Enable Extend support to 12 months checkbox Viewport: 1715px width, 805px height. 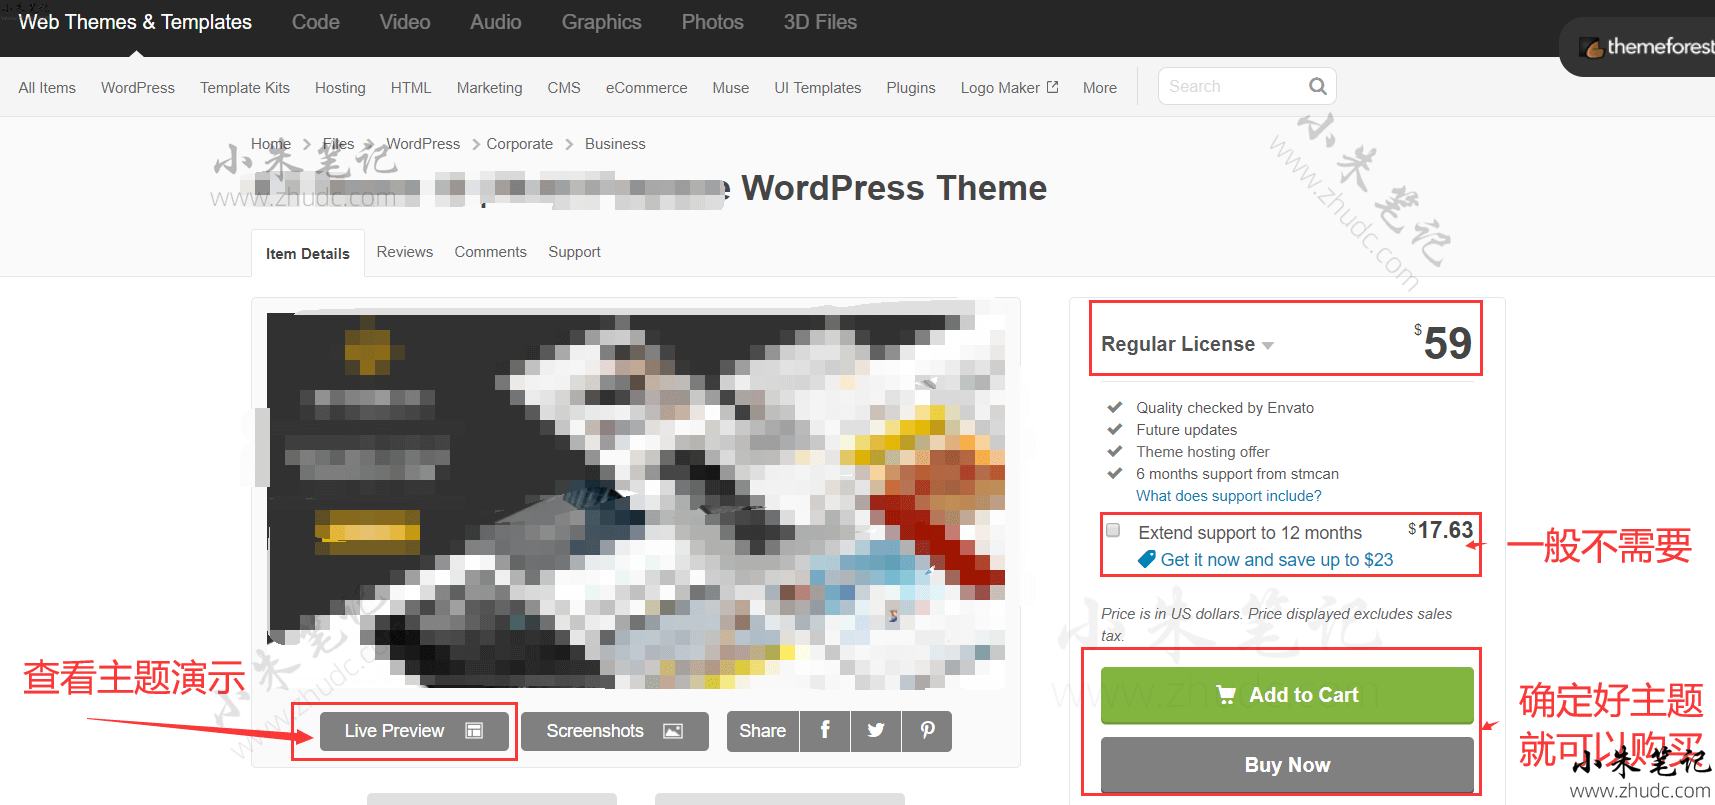click(x=1113, y=531)
